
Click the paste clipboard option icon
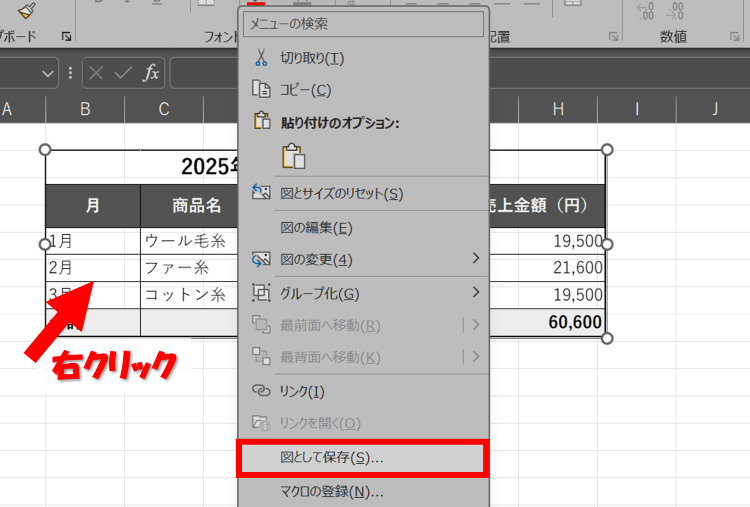point(293,156)
